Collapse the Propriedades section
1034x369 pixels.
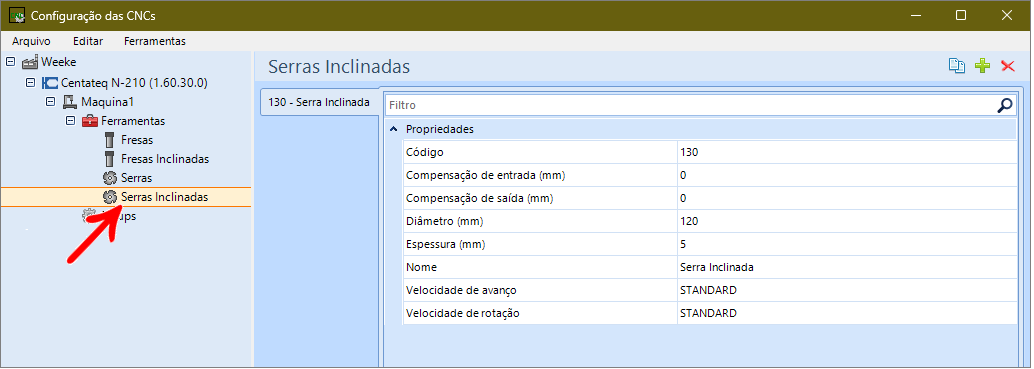394,129
